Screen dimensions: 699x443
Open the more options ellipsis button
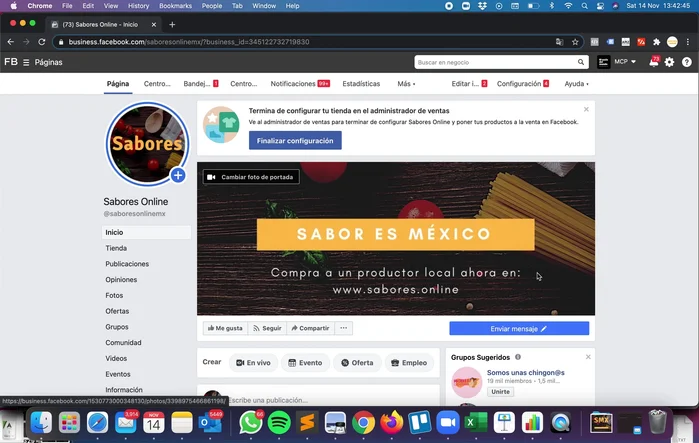pos(343,328)
